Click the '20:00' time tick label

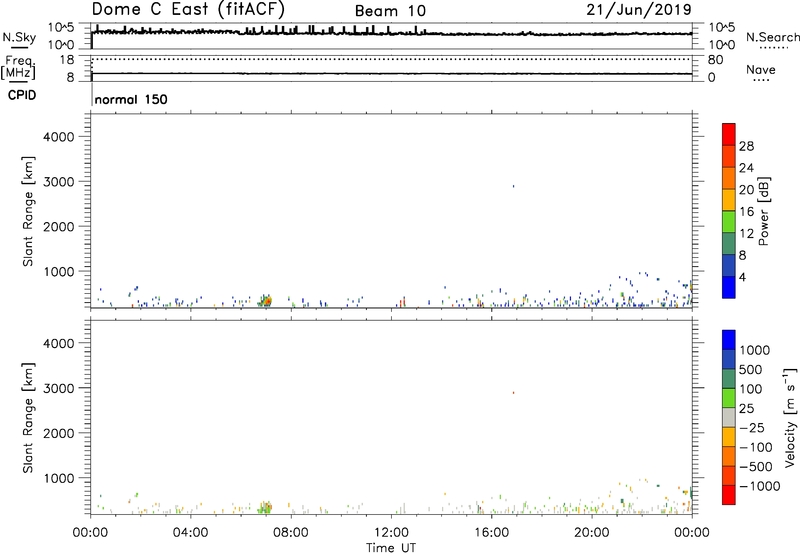tap(591, 533)
